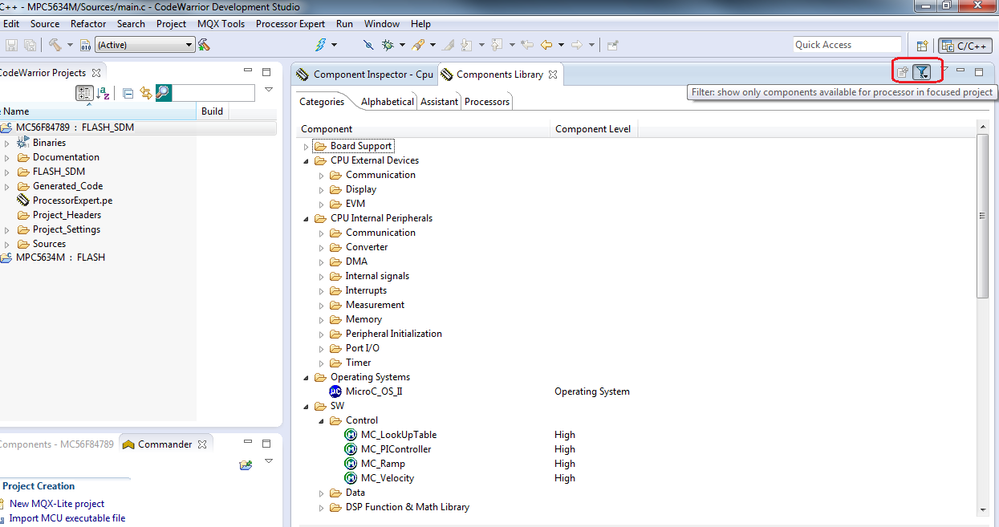Image resolution: width=999 pixels, height=527 pixels.
Task: Select the MC_PIController component
Action: tap(396, 449)
